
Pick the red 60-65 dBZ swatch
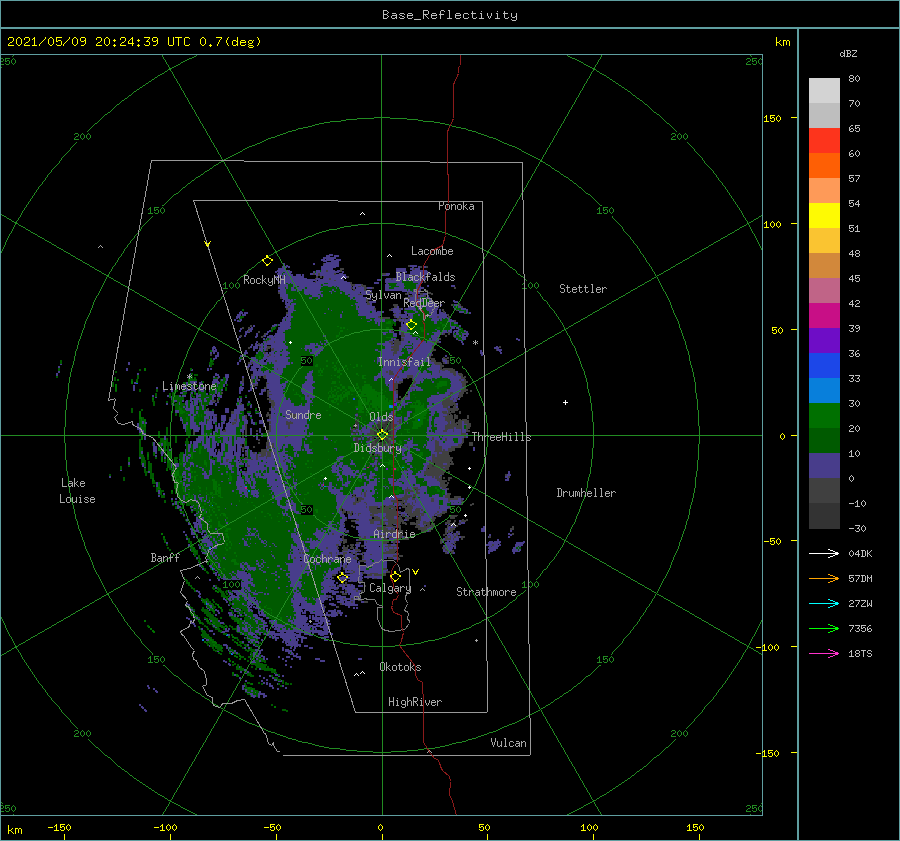(x=824, y=141)
